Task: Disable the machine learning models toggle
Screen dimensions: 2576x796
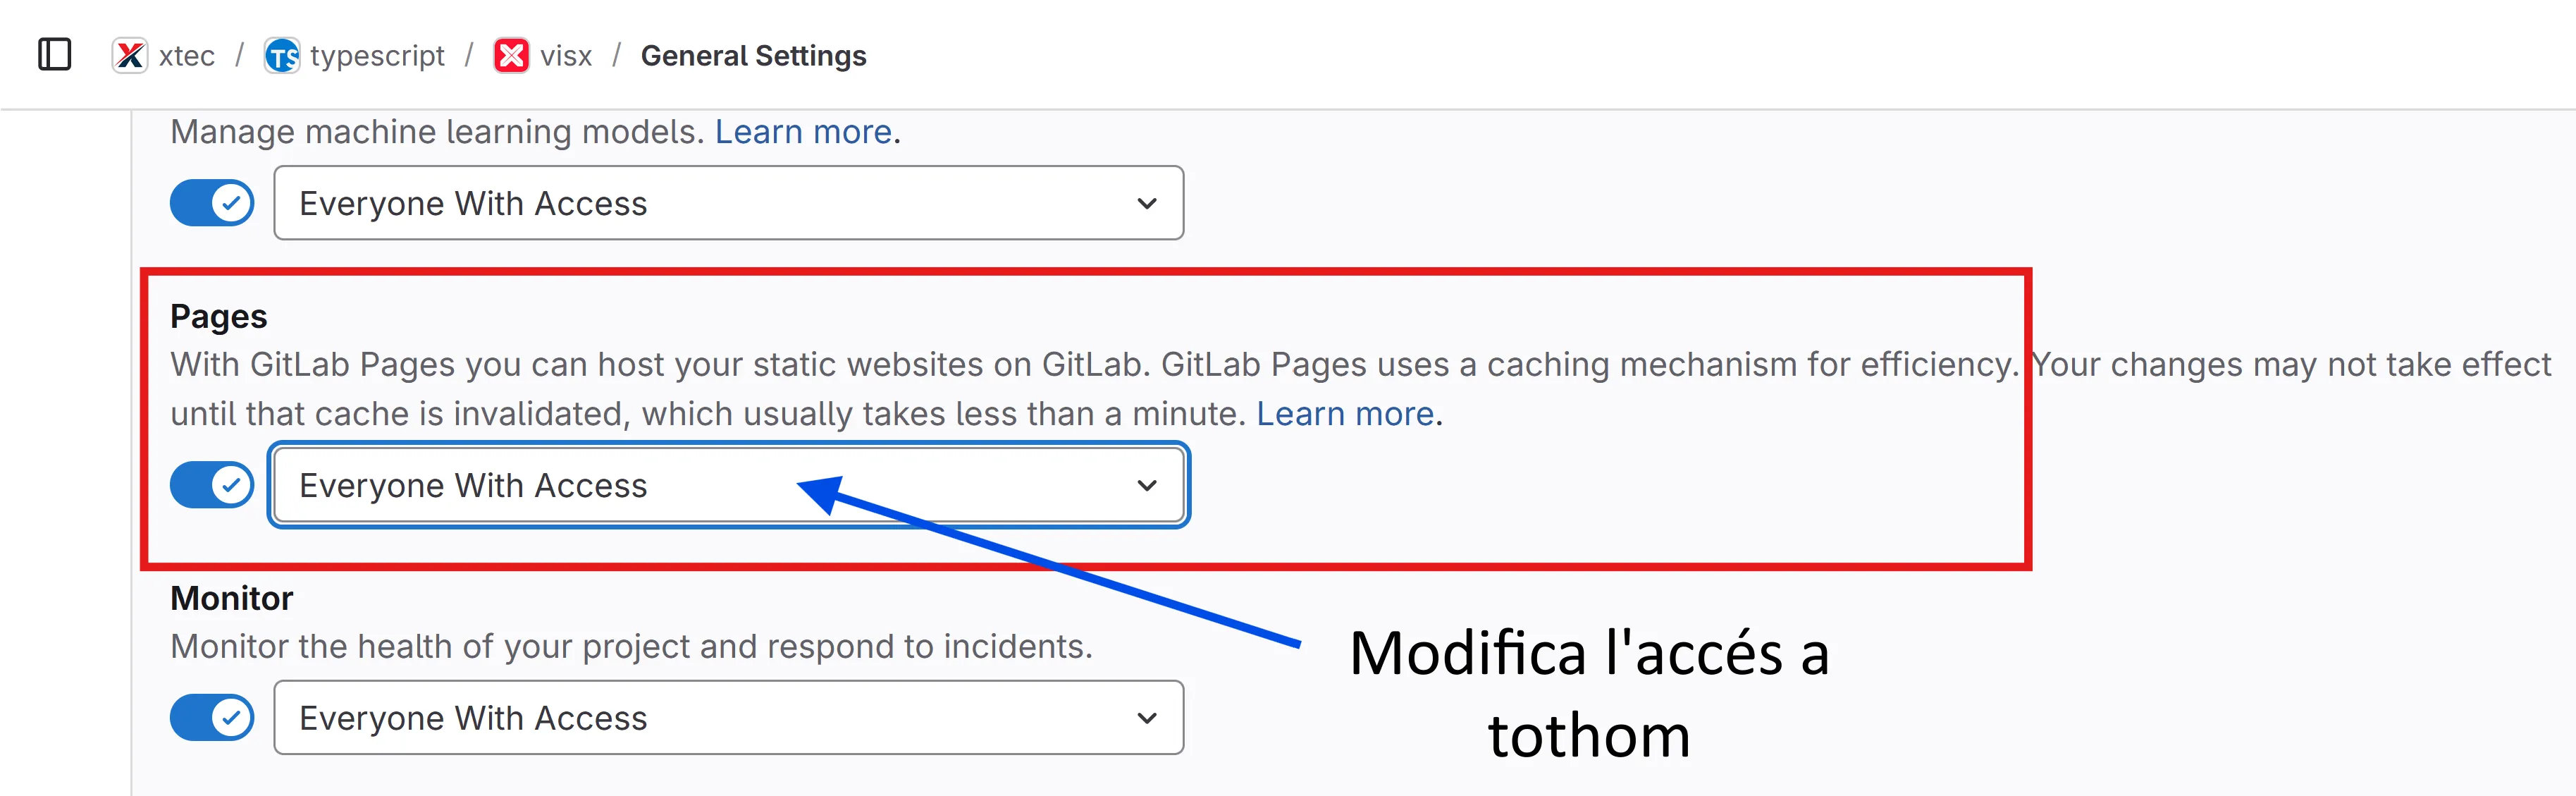Action: click(x=212, y=204)
